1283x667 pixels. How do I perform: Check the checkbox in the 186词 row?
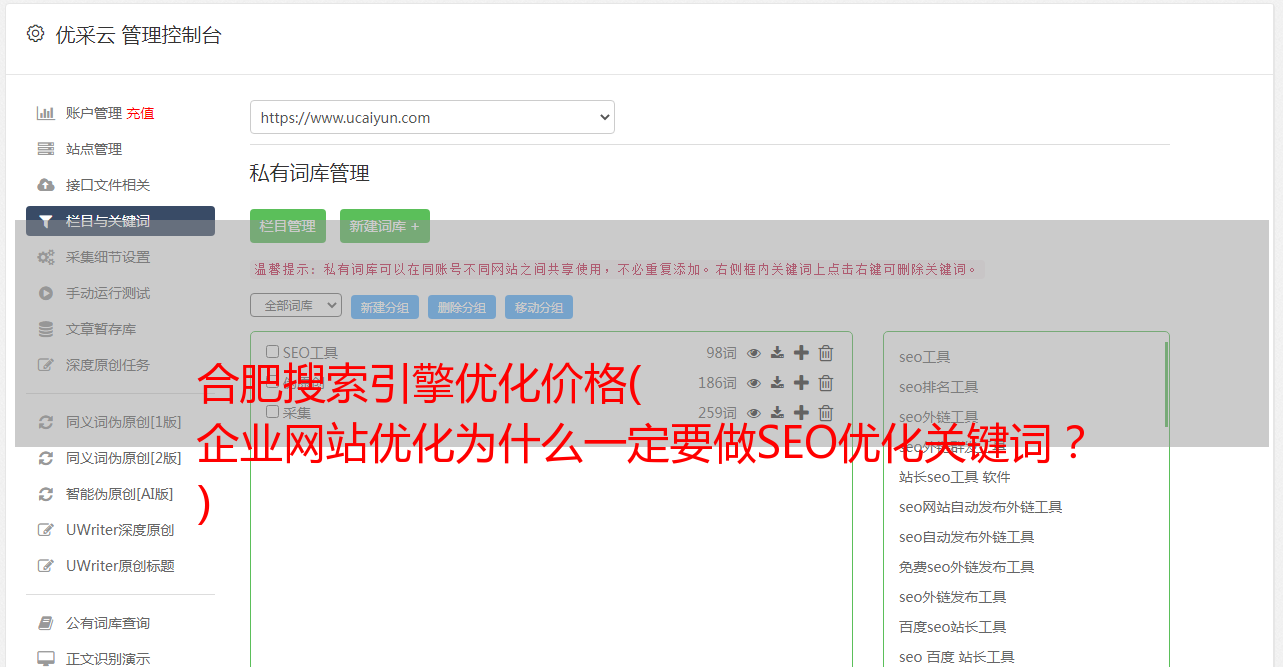pyautogui.click(x=272, y=382)
